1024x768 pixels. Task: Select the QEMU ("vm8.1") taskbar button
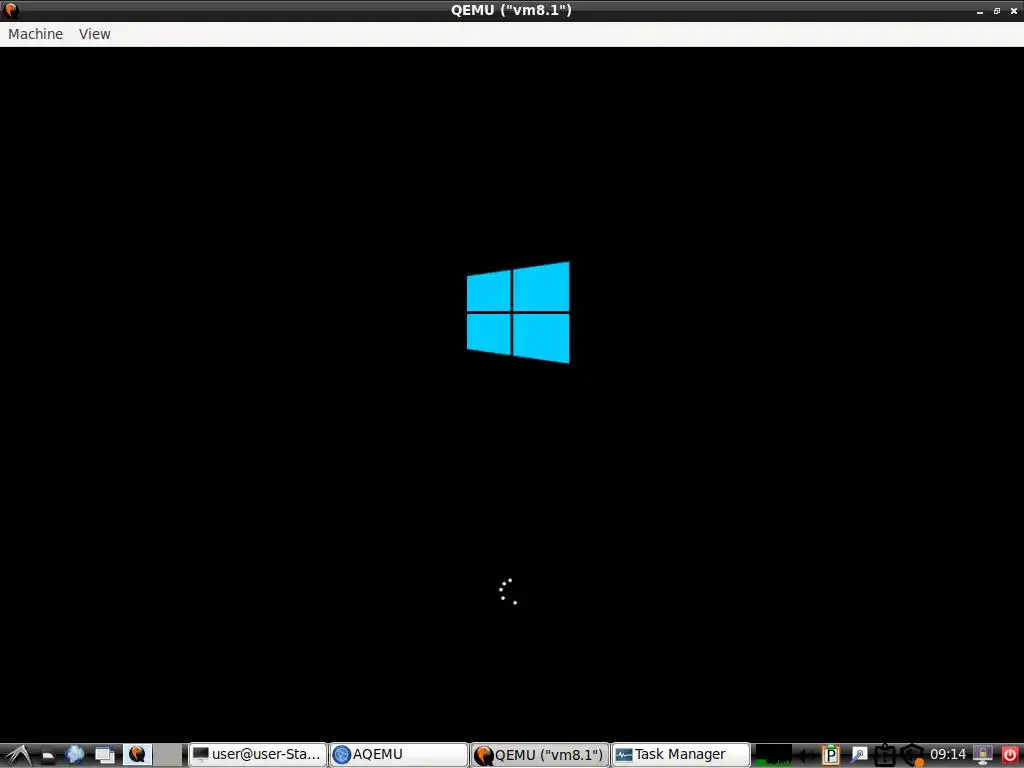point(540,754)
